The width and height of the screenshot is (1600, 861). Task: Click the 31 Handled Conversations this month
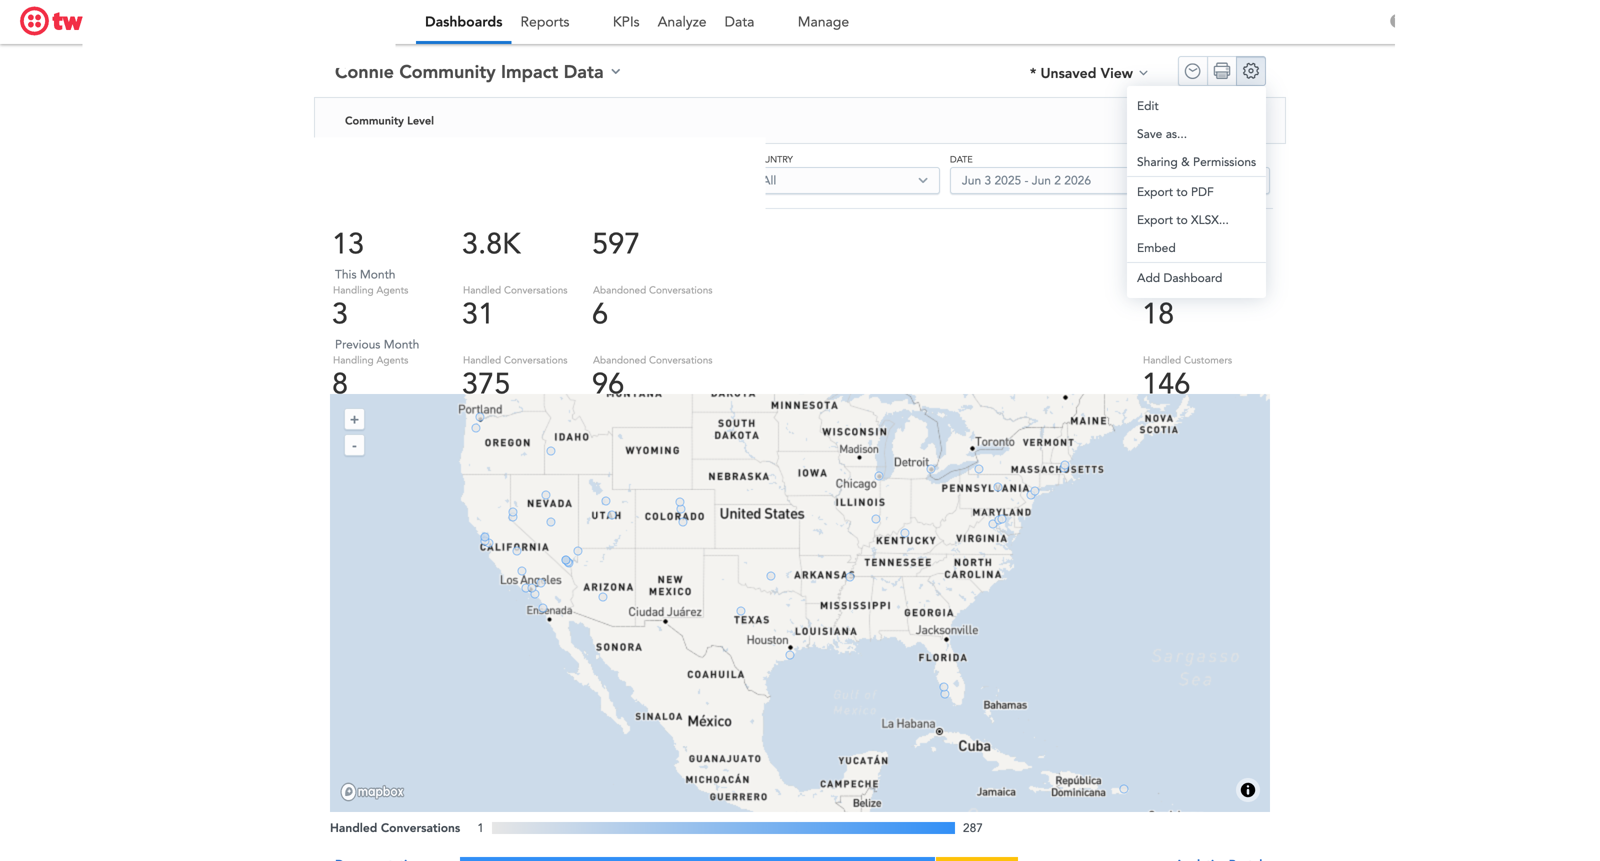(x=477, y=314)
